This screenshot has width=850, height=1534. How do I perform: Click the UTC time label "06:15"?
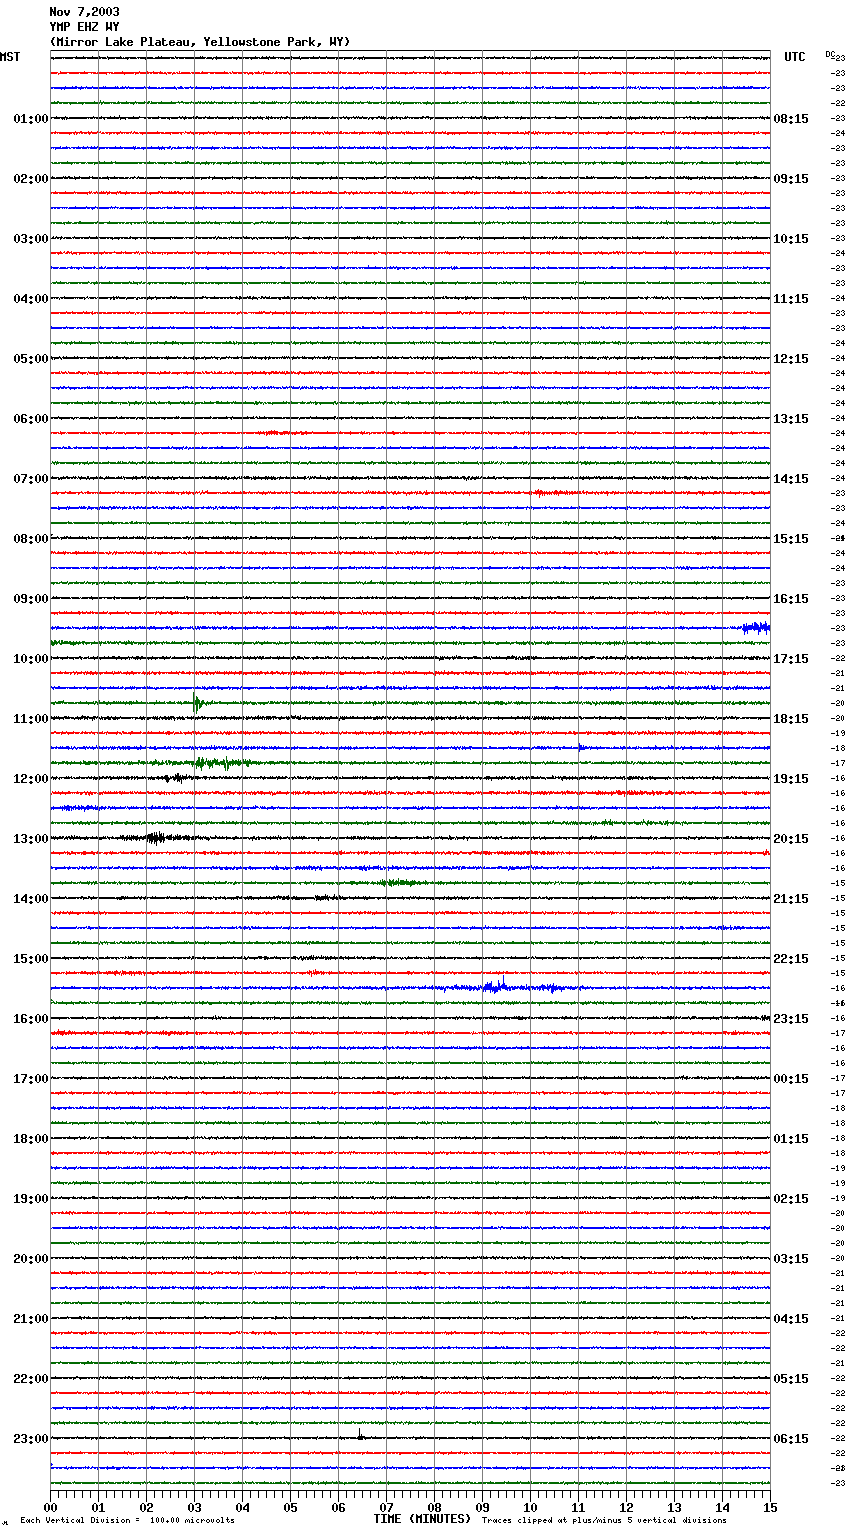[x=791, y=1439]
